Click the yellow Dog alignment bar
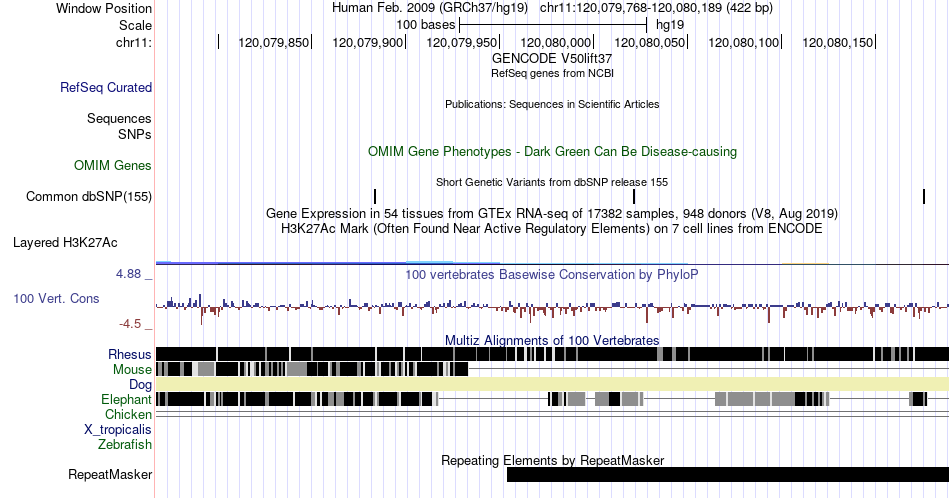The height and width of the screenshot is (498, 950). 553,384
